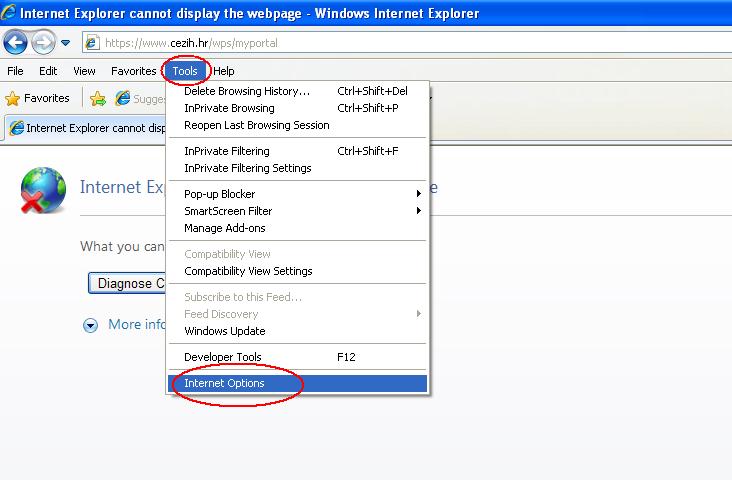The width and height of the screenshot is (732, 480).
Task: Open the File menu
Action: click(x=15, y=71)
